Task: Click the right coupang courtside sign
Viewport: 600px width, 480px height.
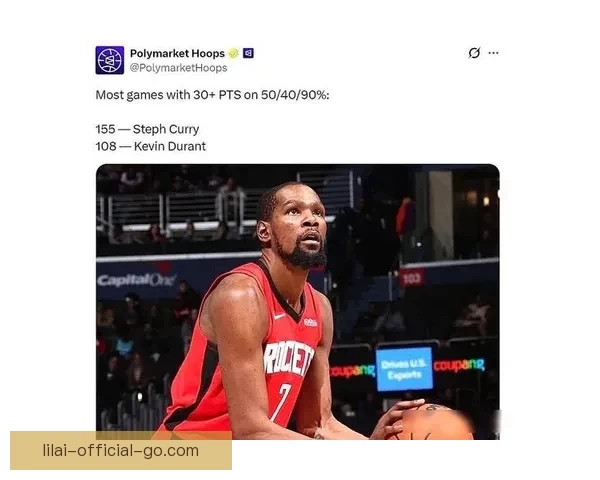Action: [x=459, y=364]
